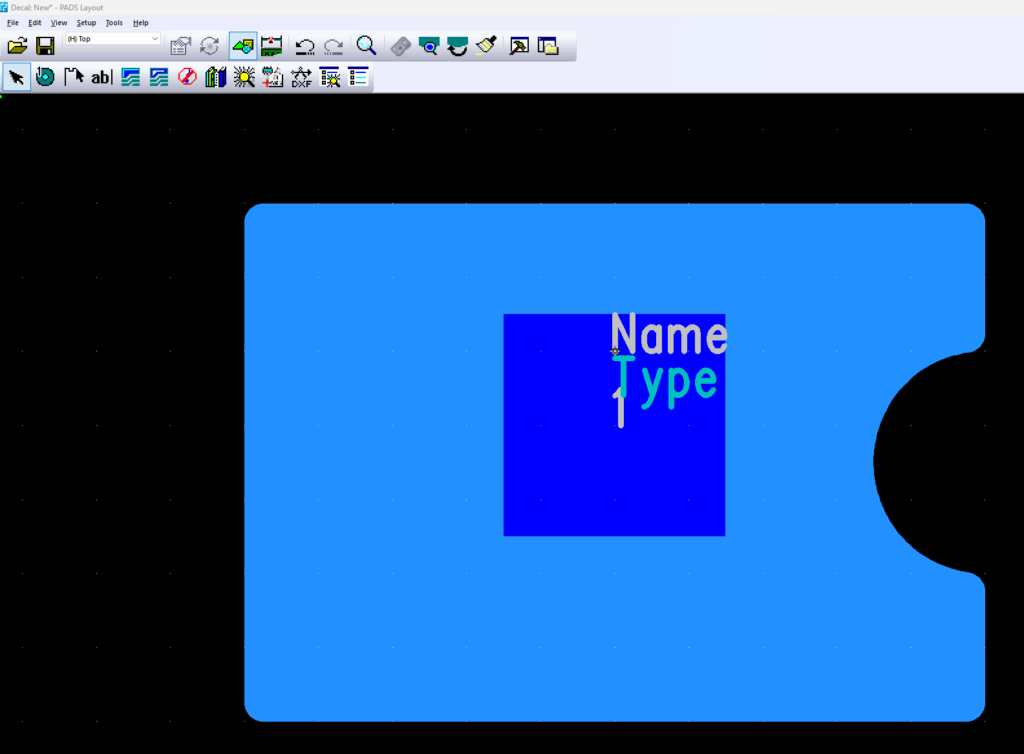Open the Help menu
1024x754 pixels.
coord(140,22)
